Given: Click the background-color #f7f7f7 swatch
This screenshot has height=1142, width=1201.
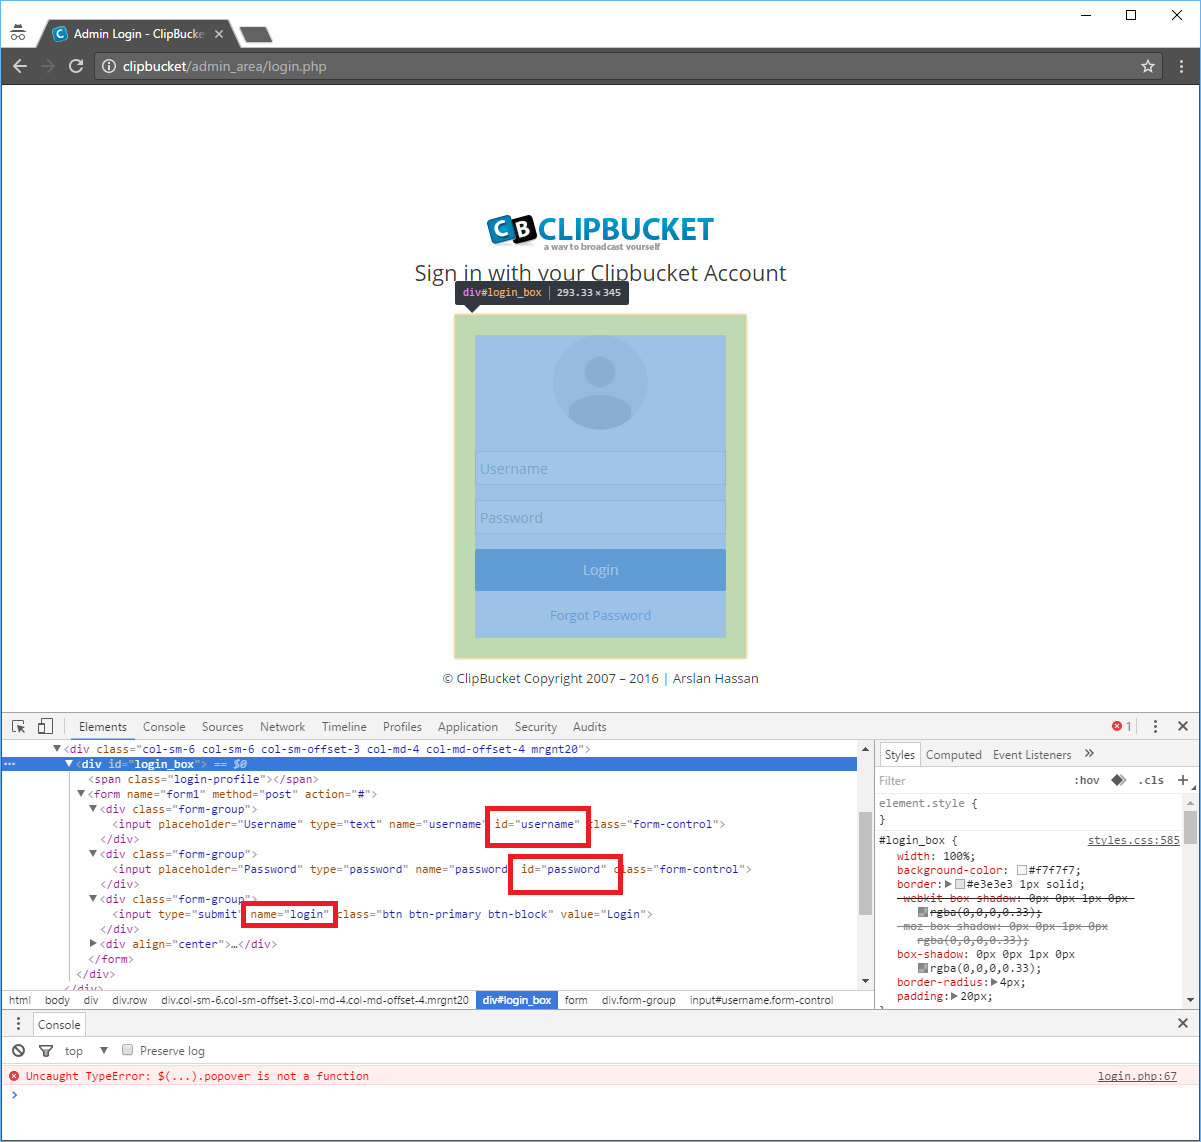Looking at the screenshot, I should coord(1022,870).
